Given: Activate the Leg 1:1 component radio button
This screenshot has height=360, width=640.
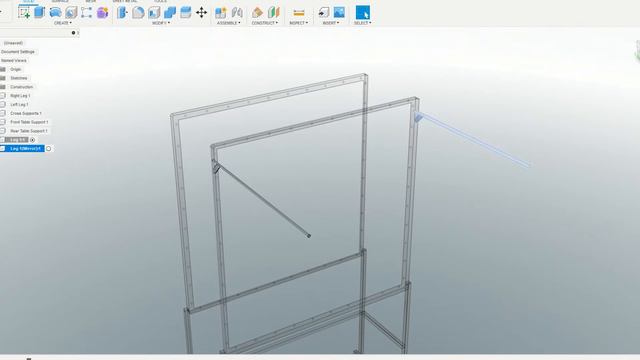Looking at the screenshot, I should tap(33, 140).
